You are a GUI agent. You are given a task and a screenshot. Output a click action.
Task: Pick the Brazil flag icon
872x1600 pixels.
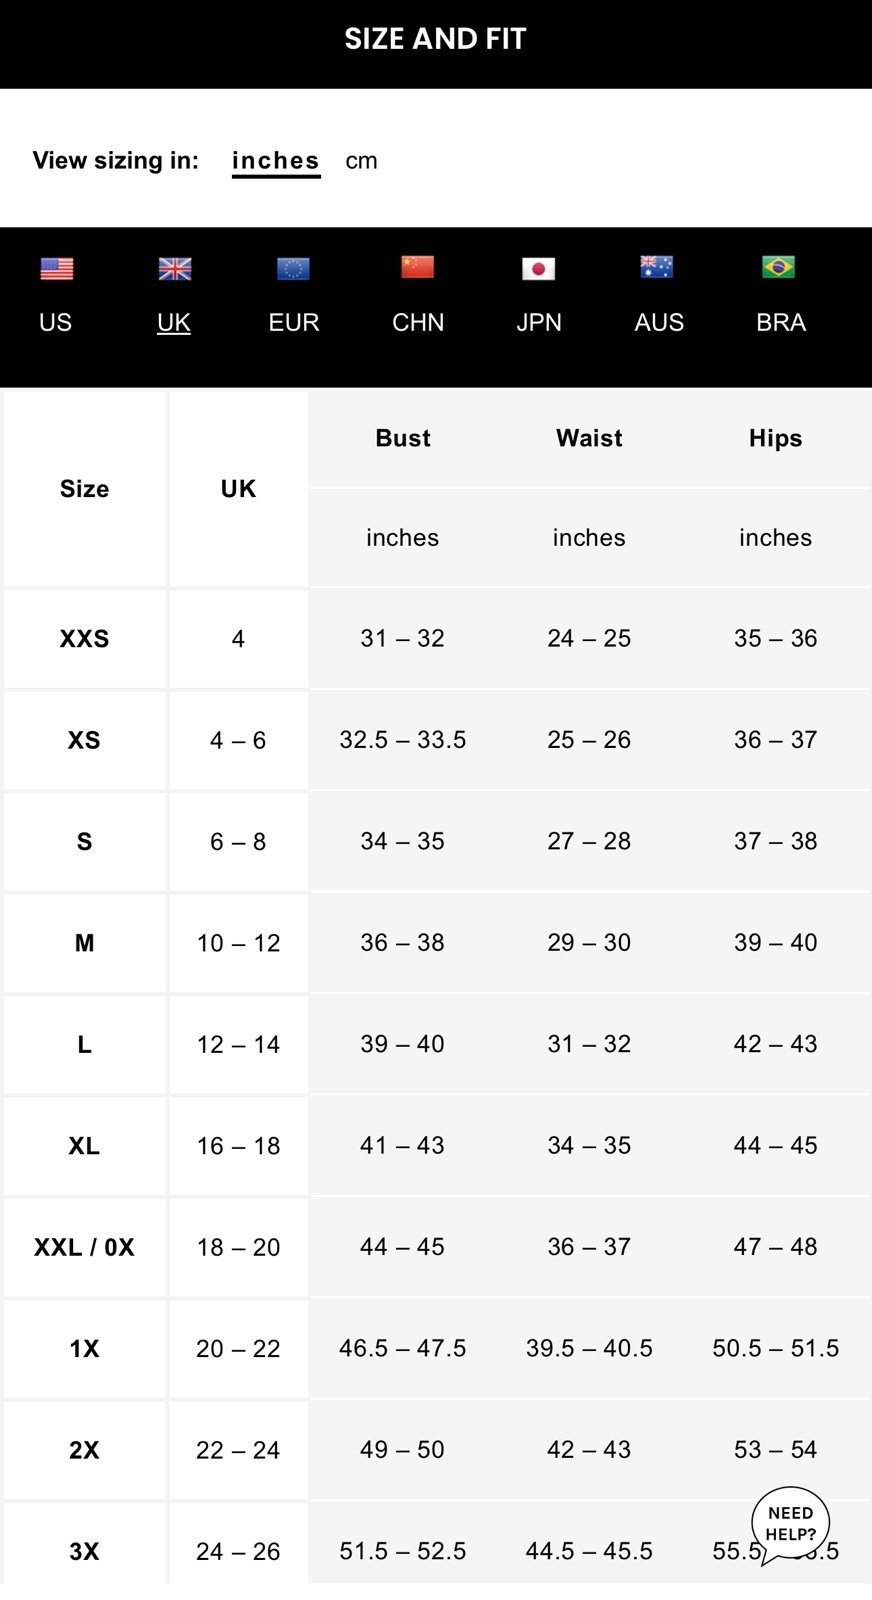(x=778, y=267)
